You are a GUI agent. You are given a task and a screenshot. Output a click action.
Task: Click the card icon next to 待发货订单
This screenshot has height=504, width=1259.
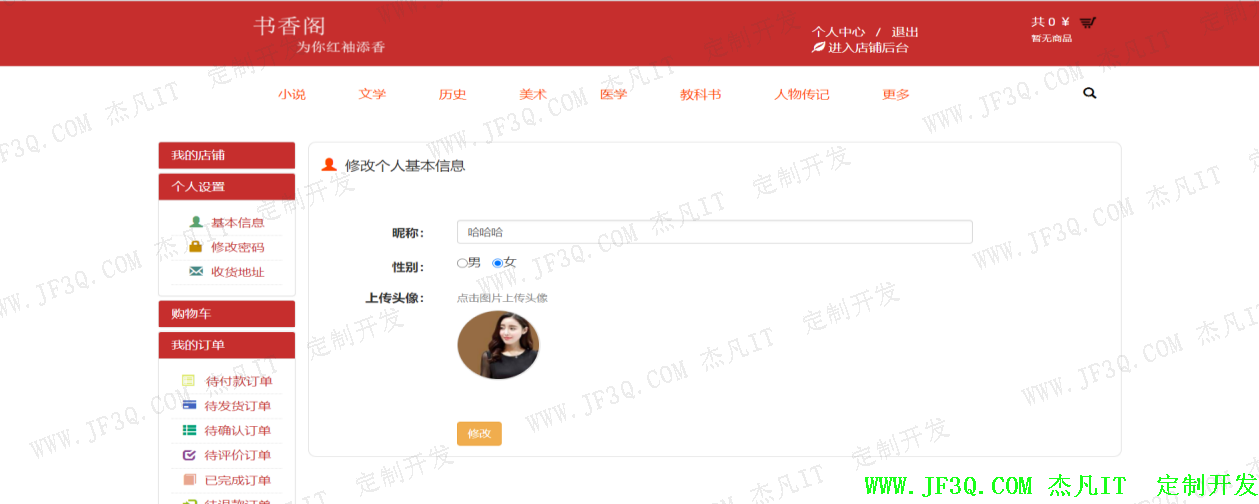tap(189, 405)
